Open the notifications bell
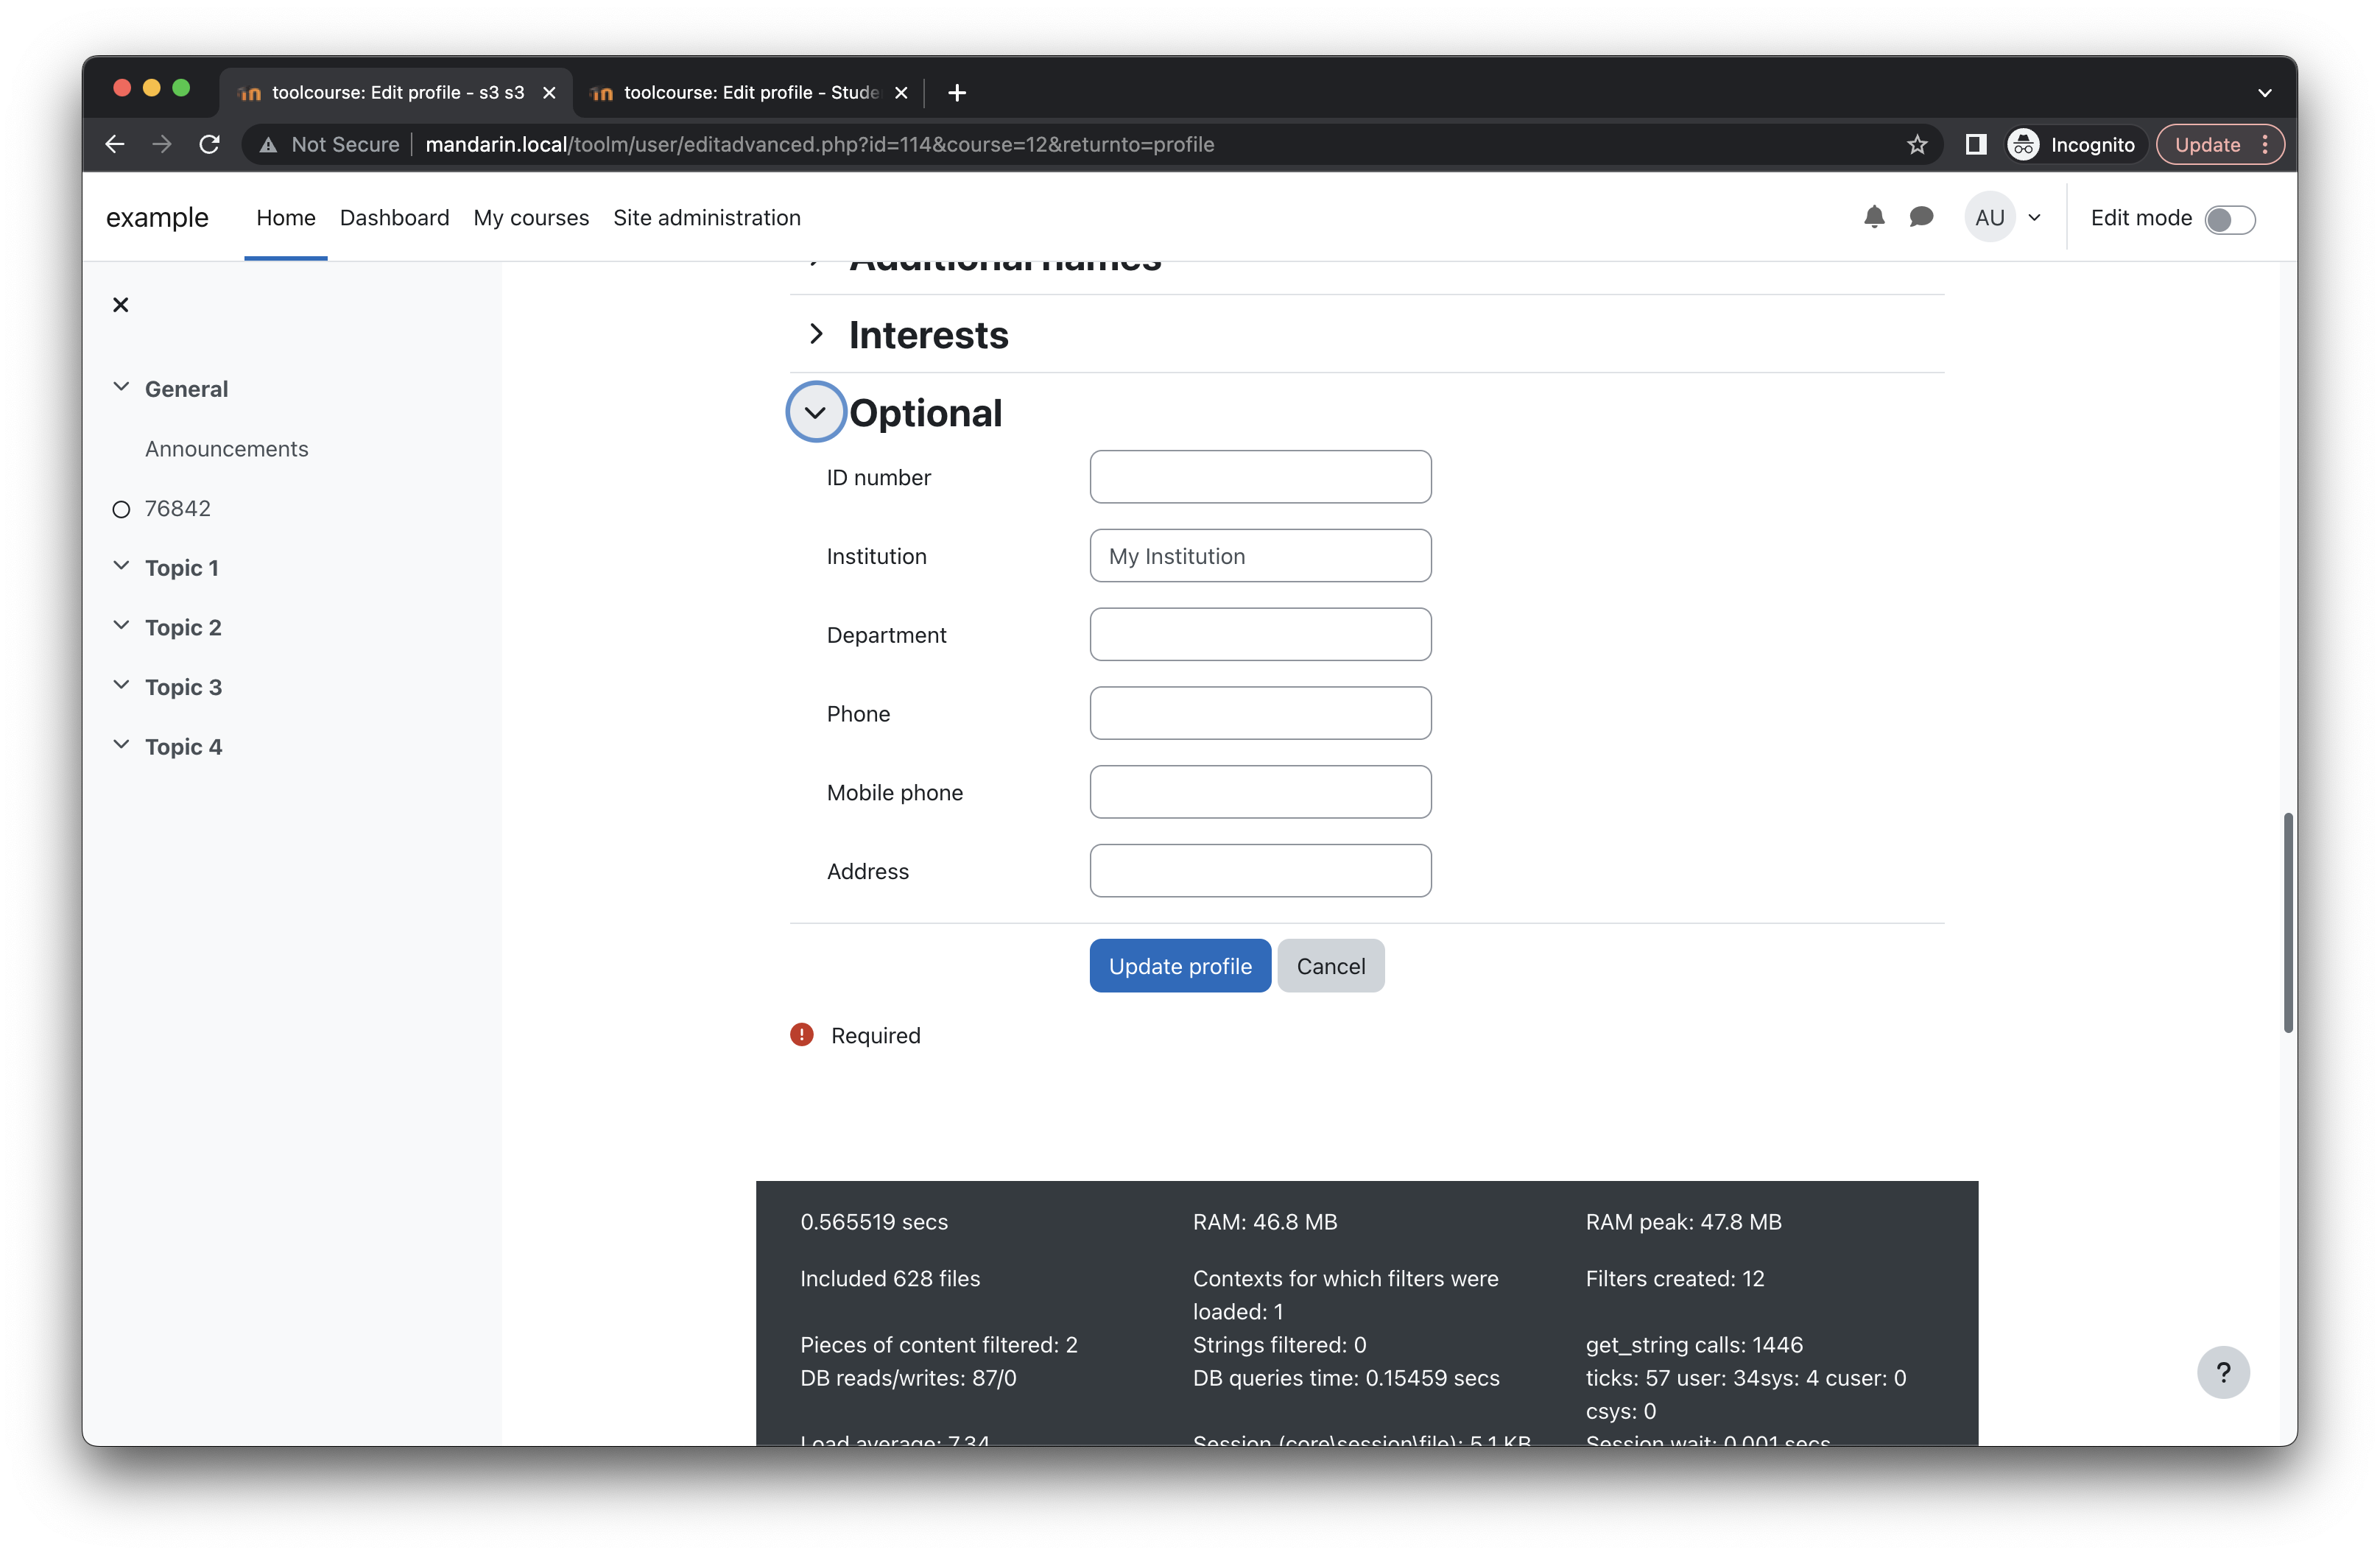The width and height of the screenshot is (2380, 1555). coord(1874,217)
